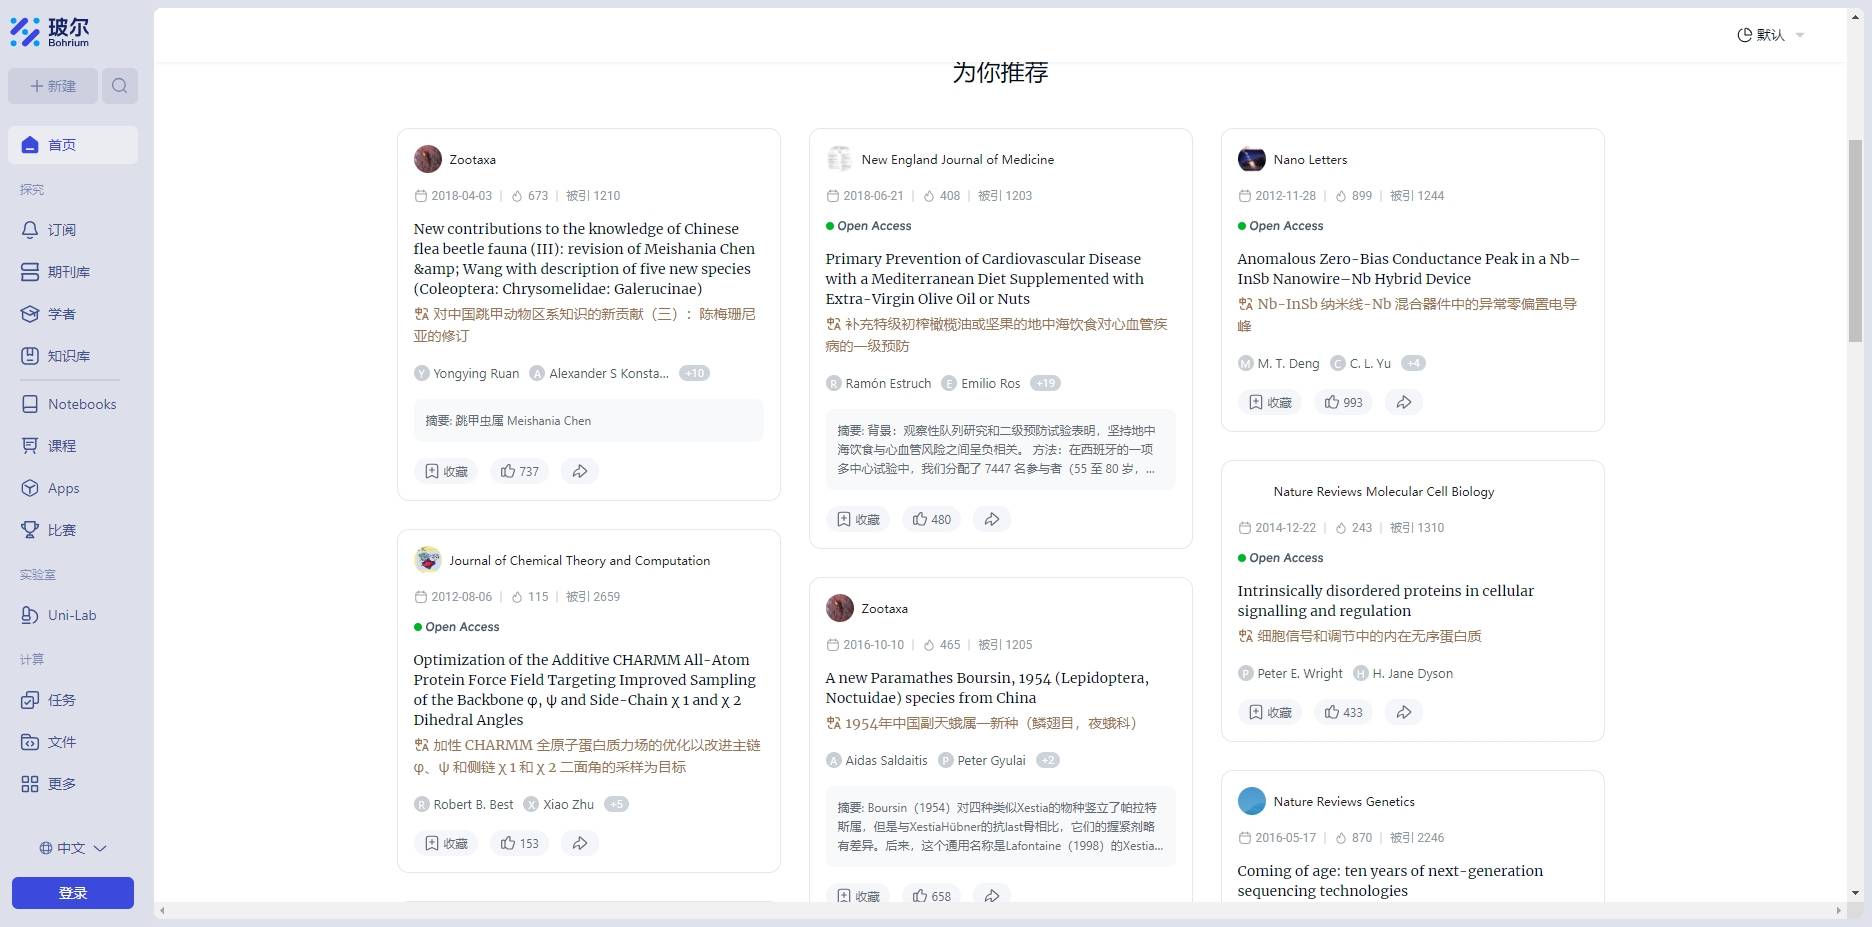Expand the 默认 theme dropdown at top right
This screenshot has width=1872, height=927.
pos(1770,35)
